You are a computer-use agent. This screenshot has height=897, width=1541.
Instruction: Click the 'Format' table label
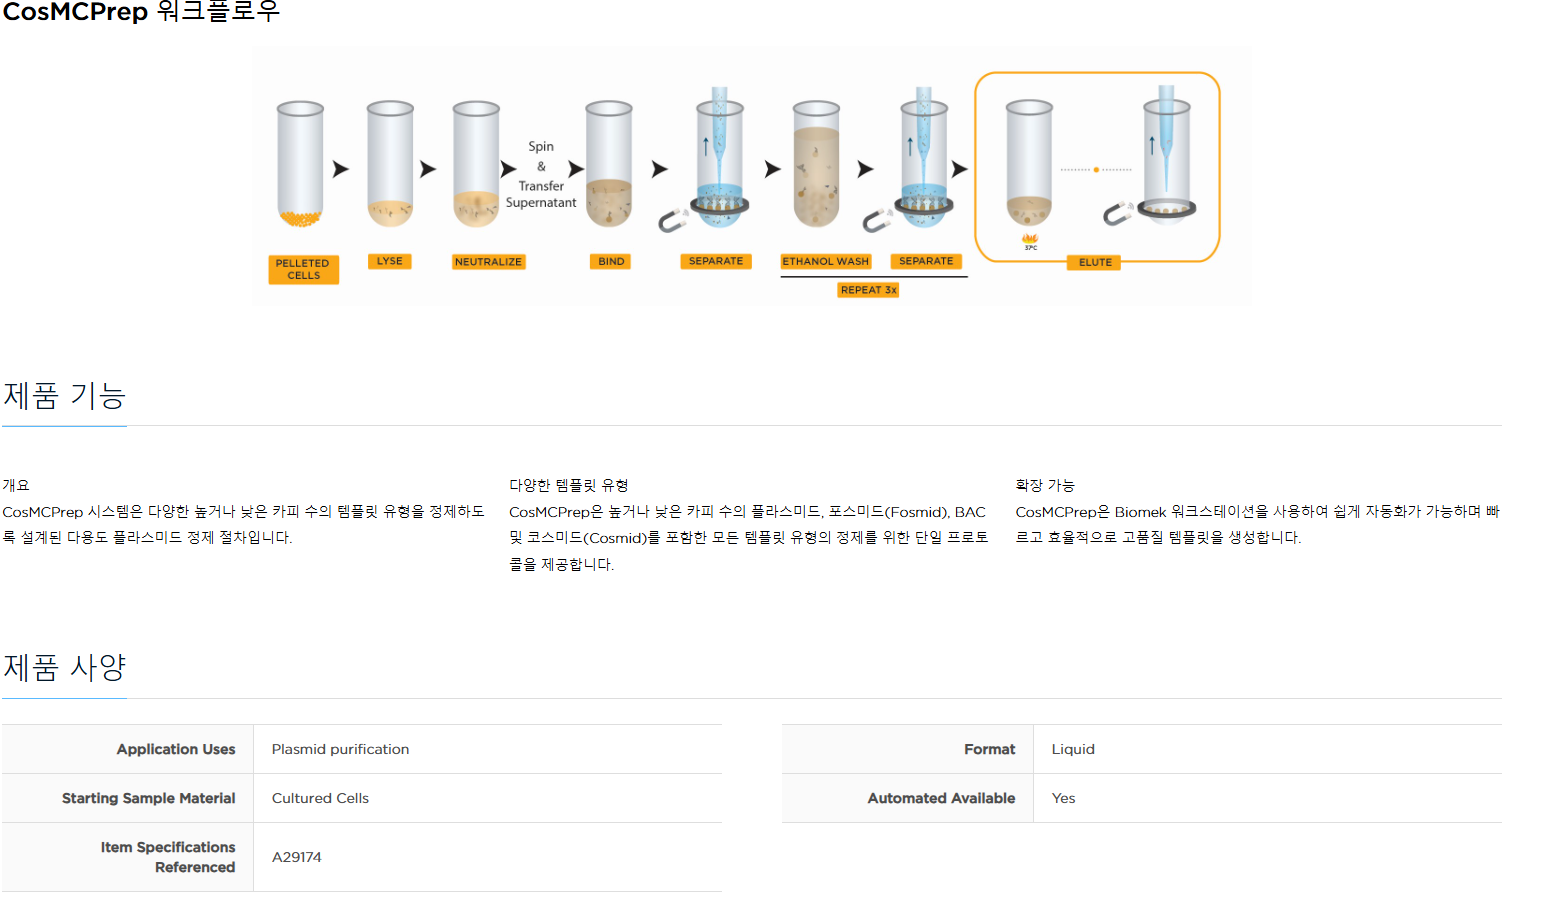989,749
